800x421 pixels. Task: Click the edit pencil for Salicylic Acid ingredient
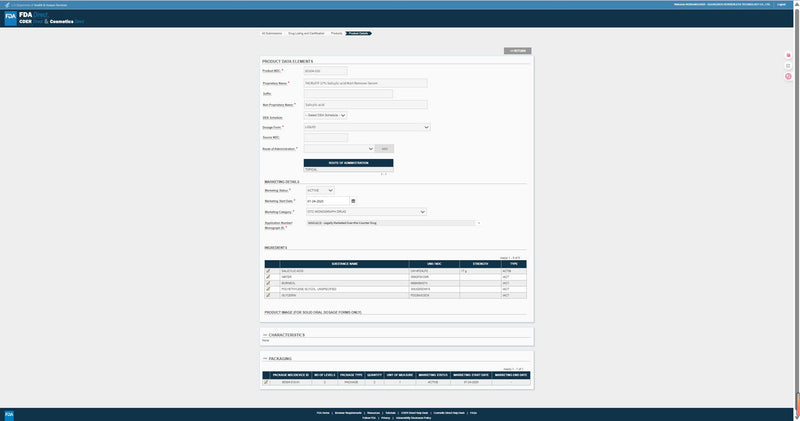(x=267, y=271)
